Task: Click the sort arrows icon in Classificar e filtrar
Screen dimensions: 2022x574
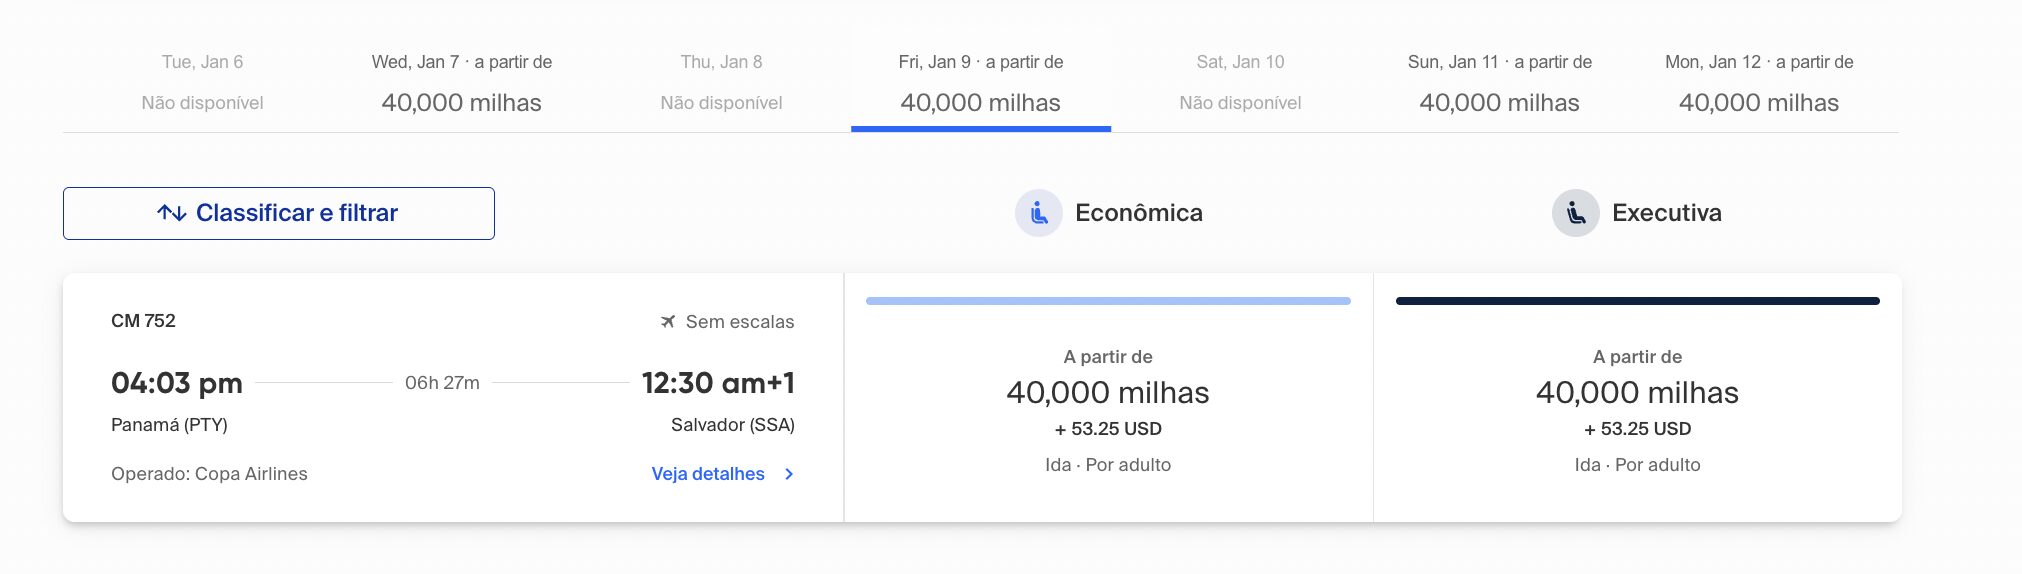Action: pyautogui.click(x=172, y=213)
